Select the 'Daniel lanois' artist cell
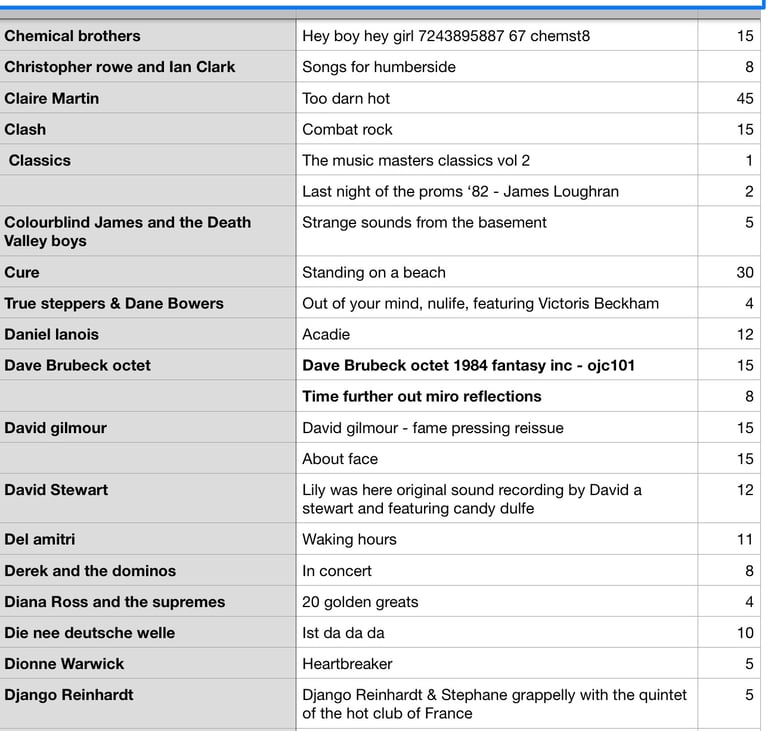Image resolution: width=768 pixels, height=731 pixels. point(147,334)
